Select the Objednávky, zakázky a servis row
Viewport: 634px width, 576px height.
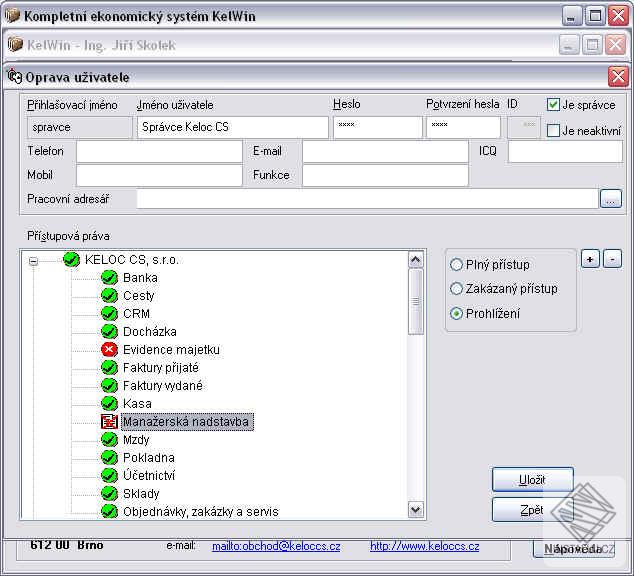[201, 511]
